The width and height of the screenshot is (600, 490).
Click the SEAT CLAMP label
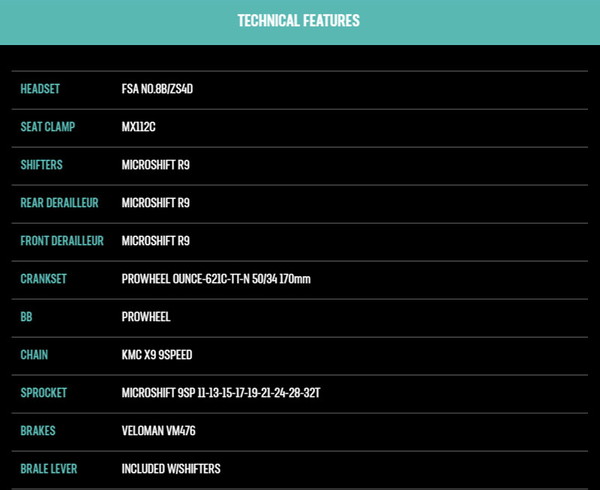(48, 127)
